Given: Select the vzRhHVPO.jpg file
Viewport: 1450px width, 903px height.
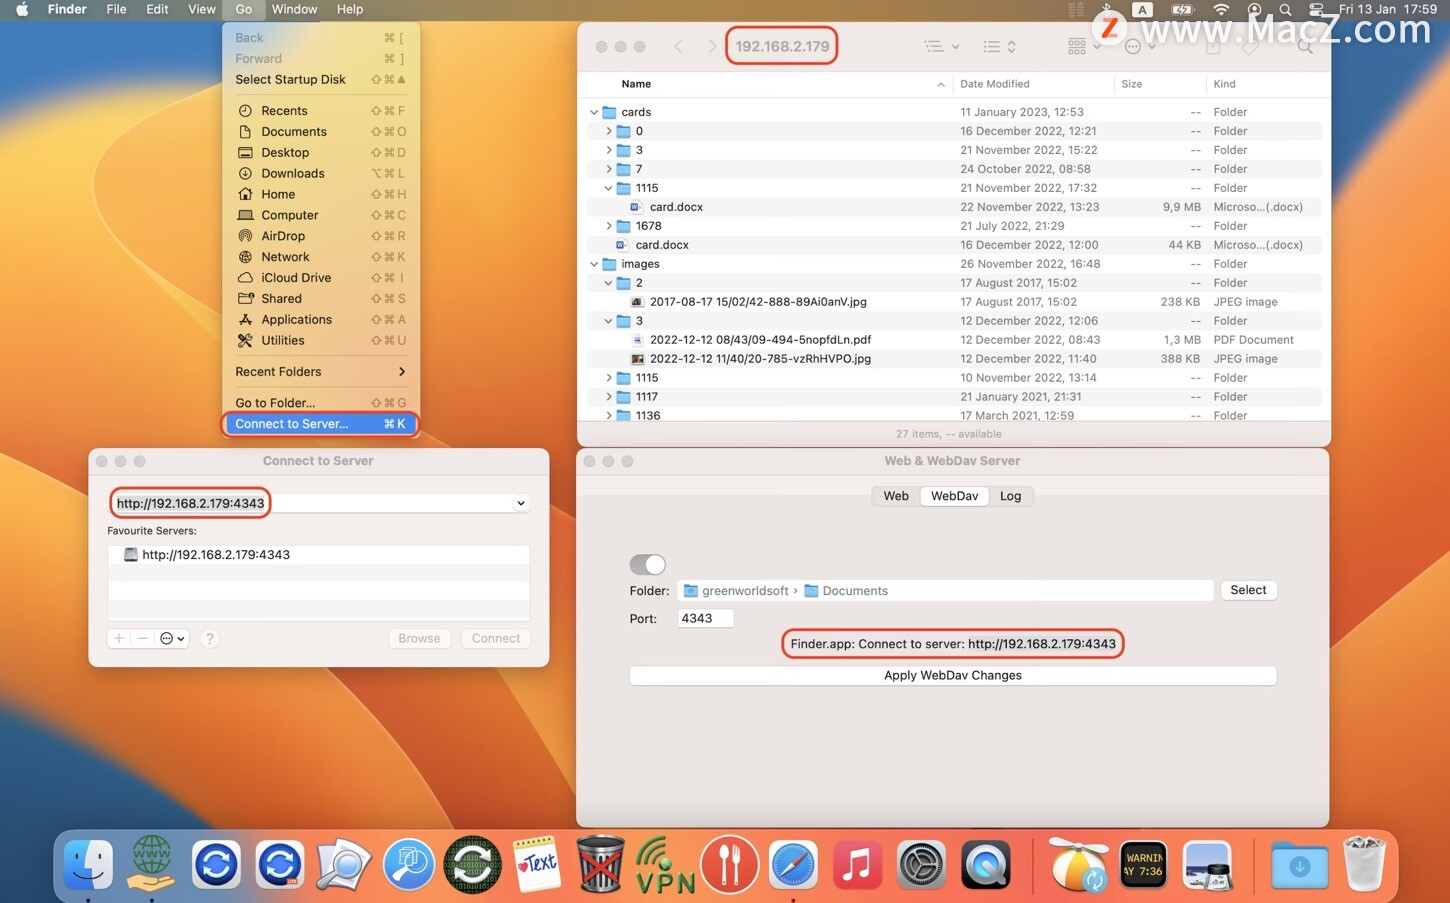Looking at the screenshot, I should pos(954,359).
